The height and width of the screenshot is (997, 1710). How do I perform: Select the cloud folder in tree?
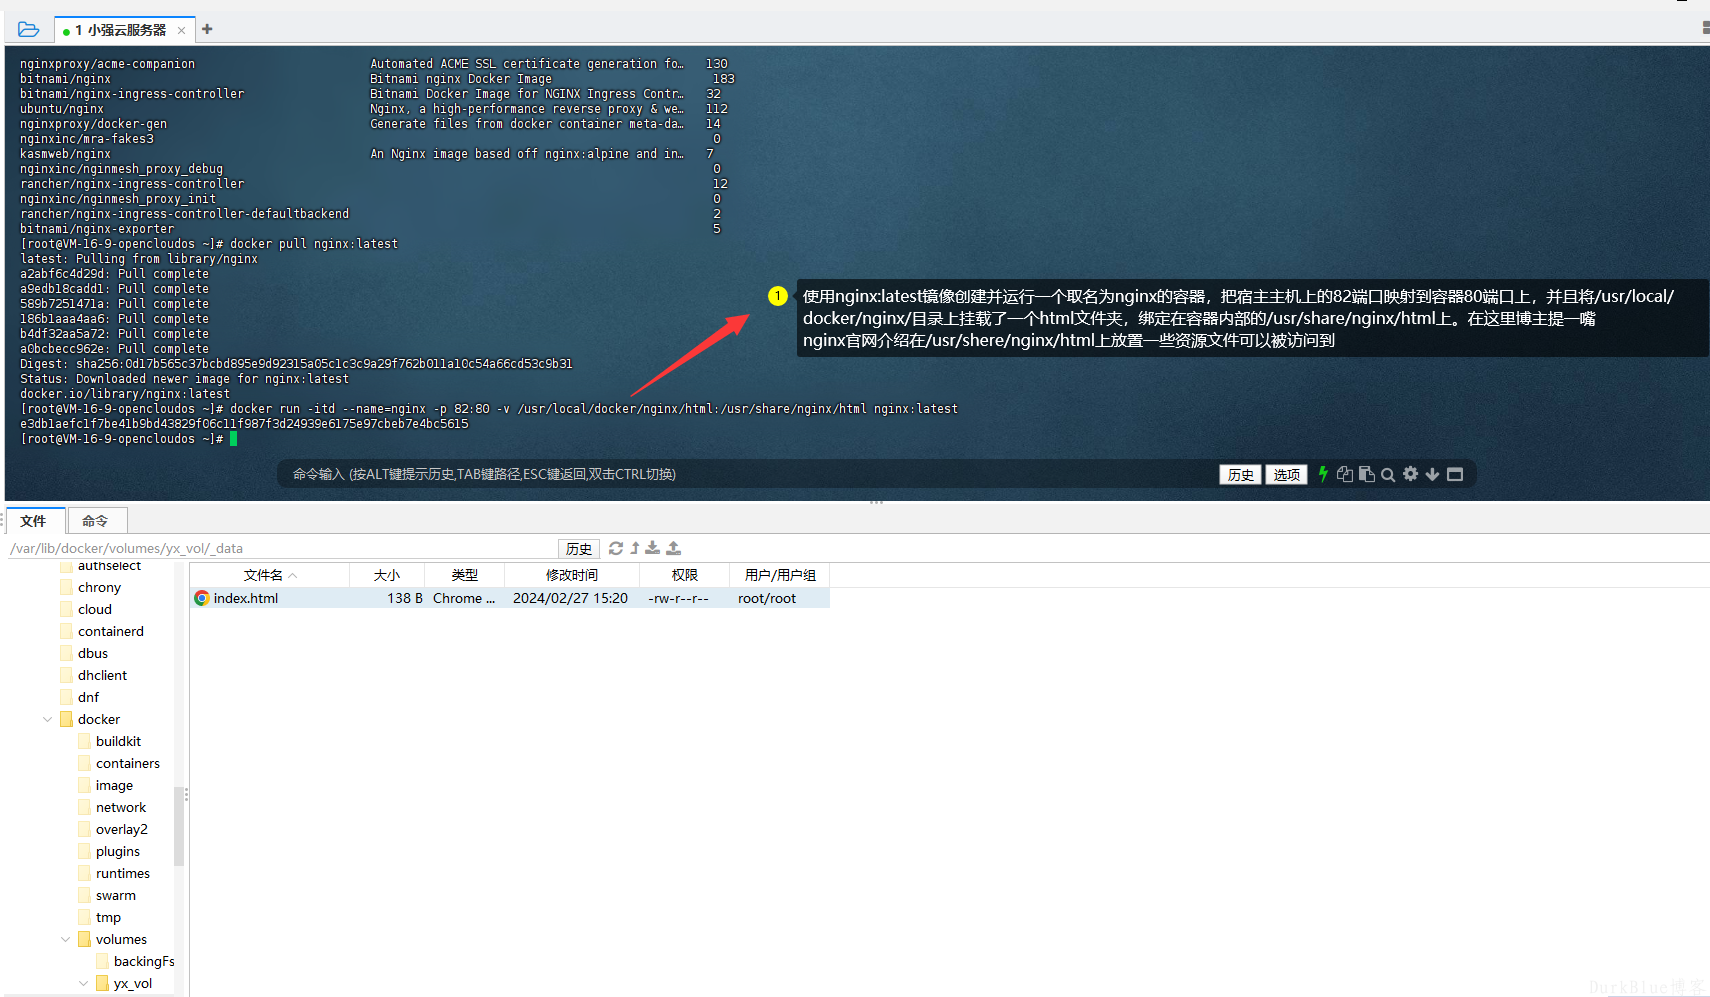pyautogui.click(x=95, y=609)
